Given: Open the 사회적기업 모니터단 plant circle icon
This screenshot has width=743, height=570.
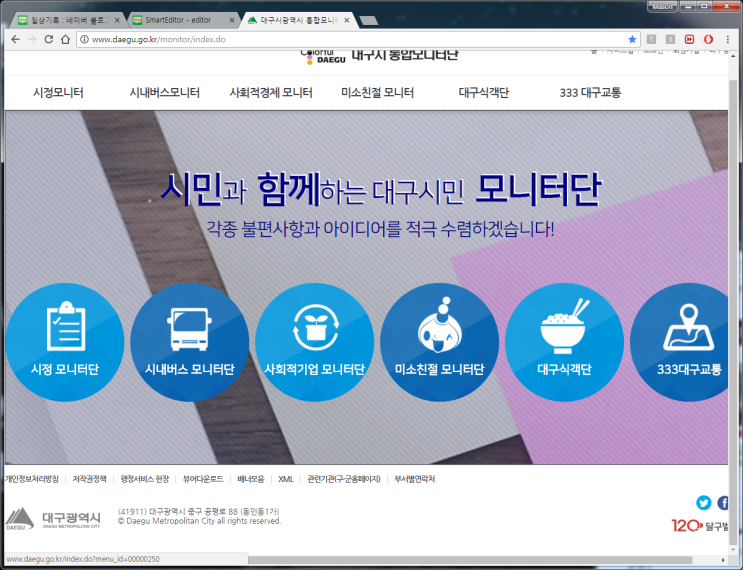Looking at the screenshot, I should point(315,342).
